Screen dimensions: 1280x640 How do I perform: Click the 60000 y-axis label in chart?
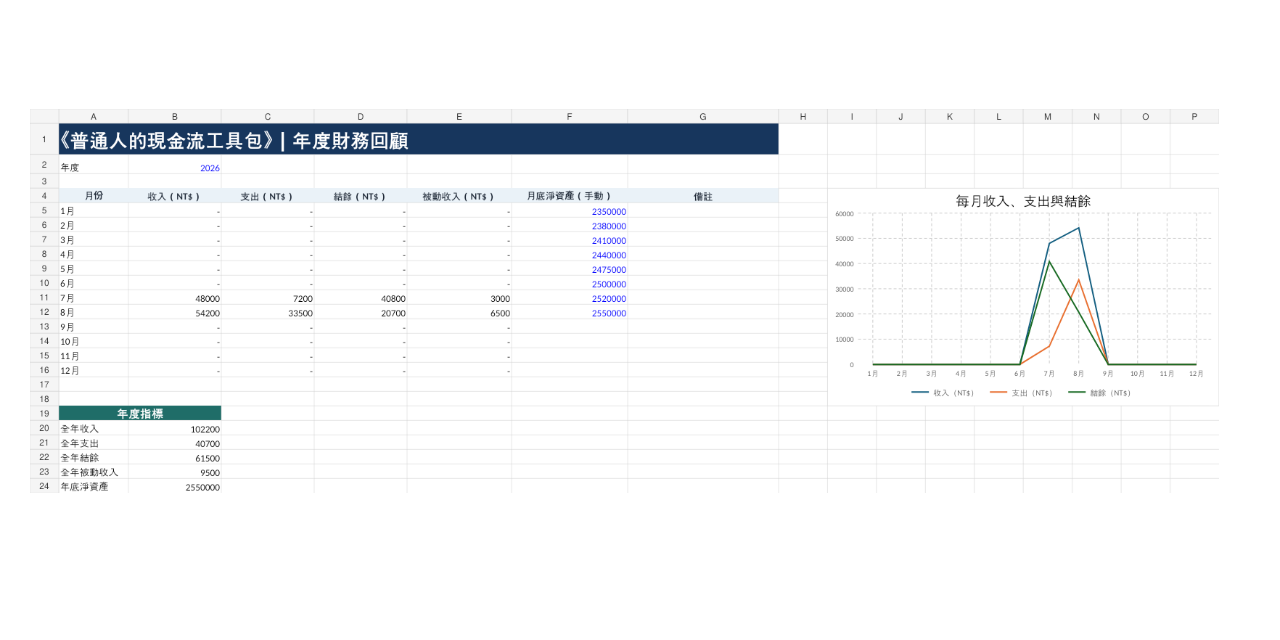[x=844, y=214]
